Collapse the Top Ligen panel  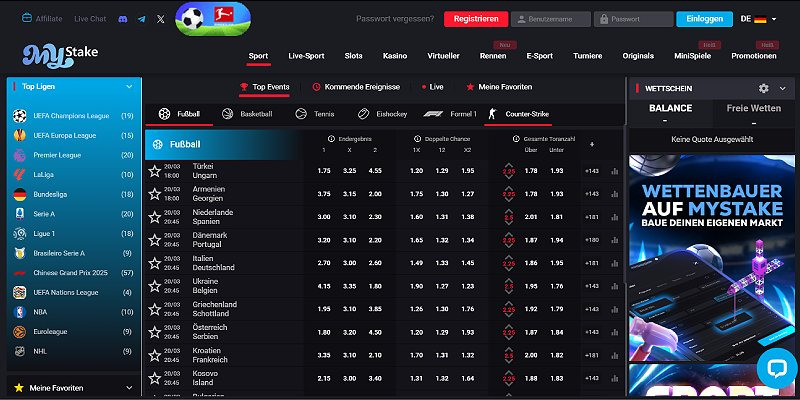click(129, 87)
